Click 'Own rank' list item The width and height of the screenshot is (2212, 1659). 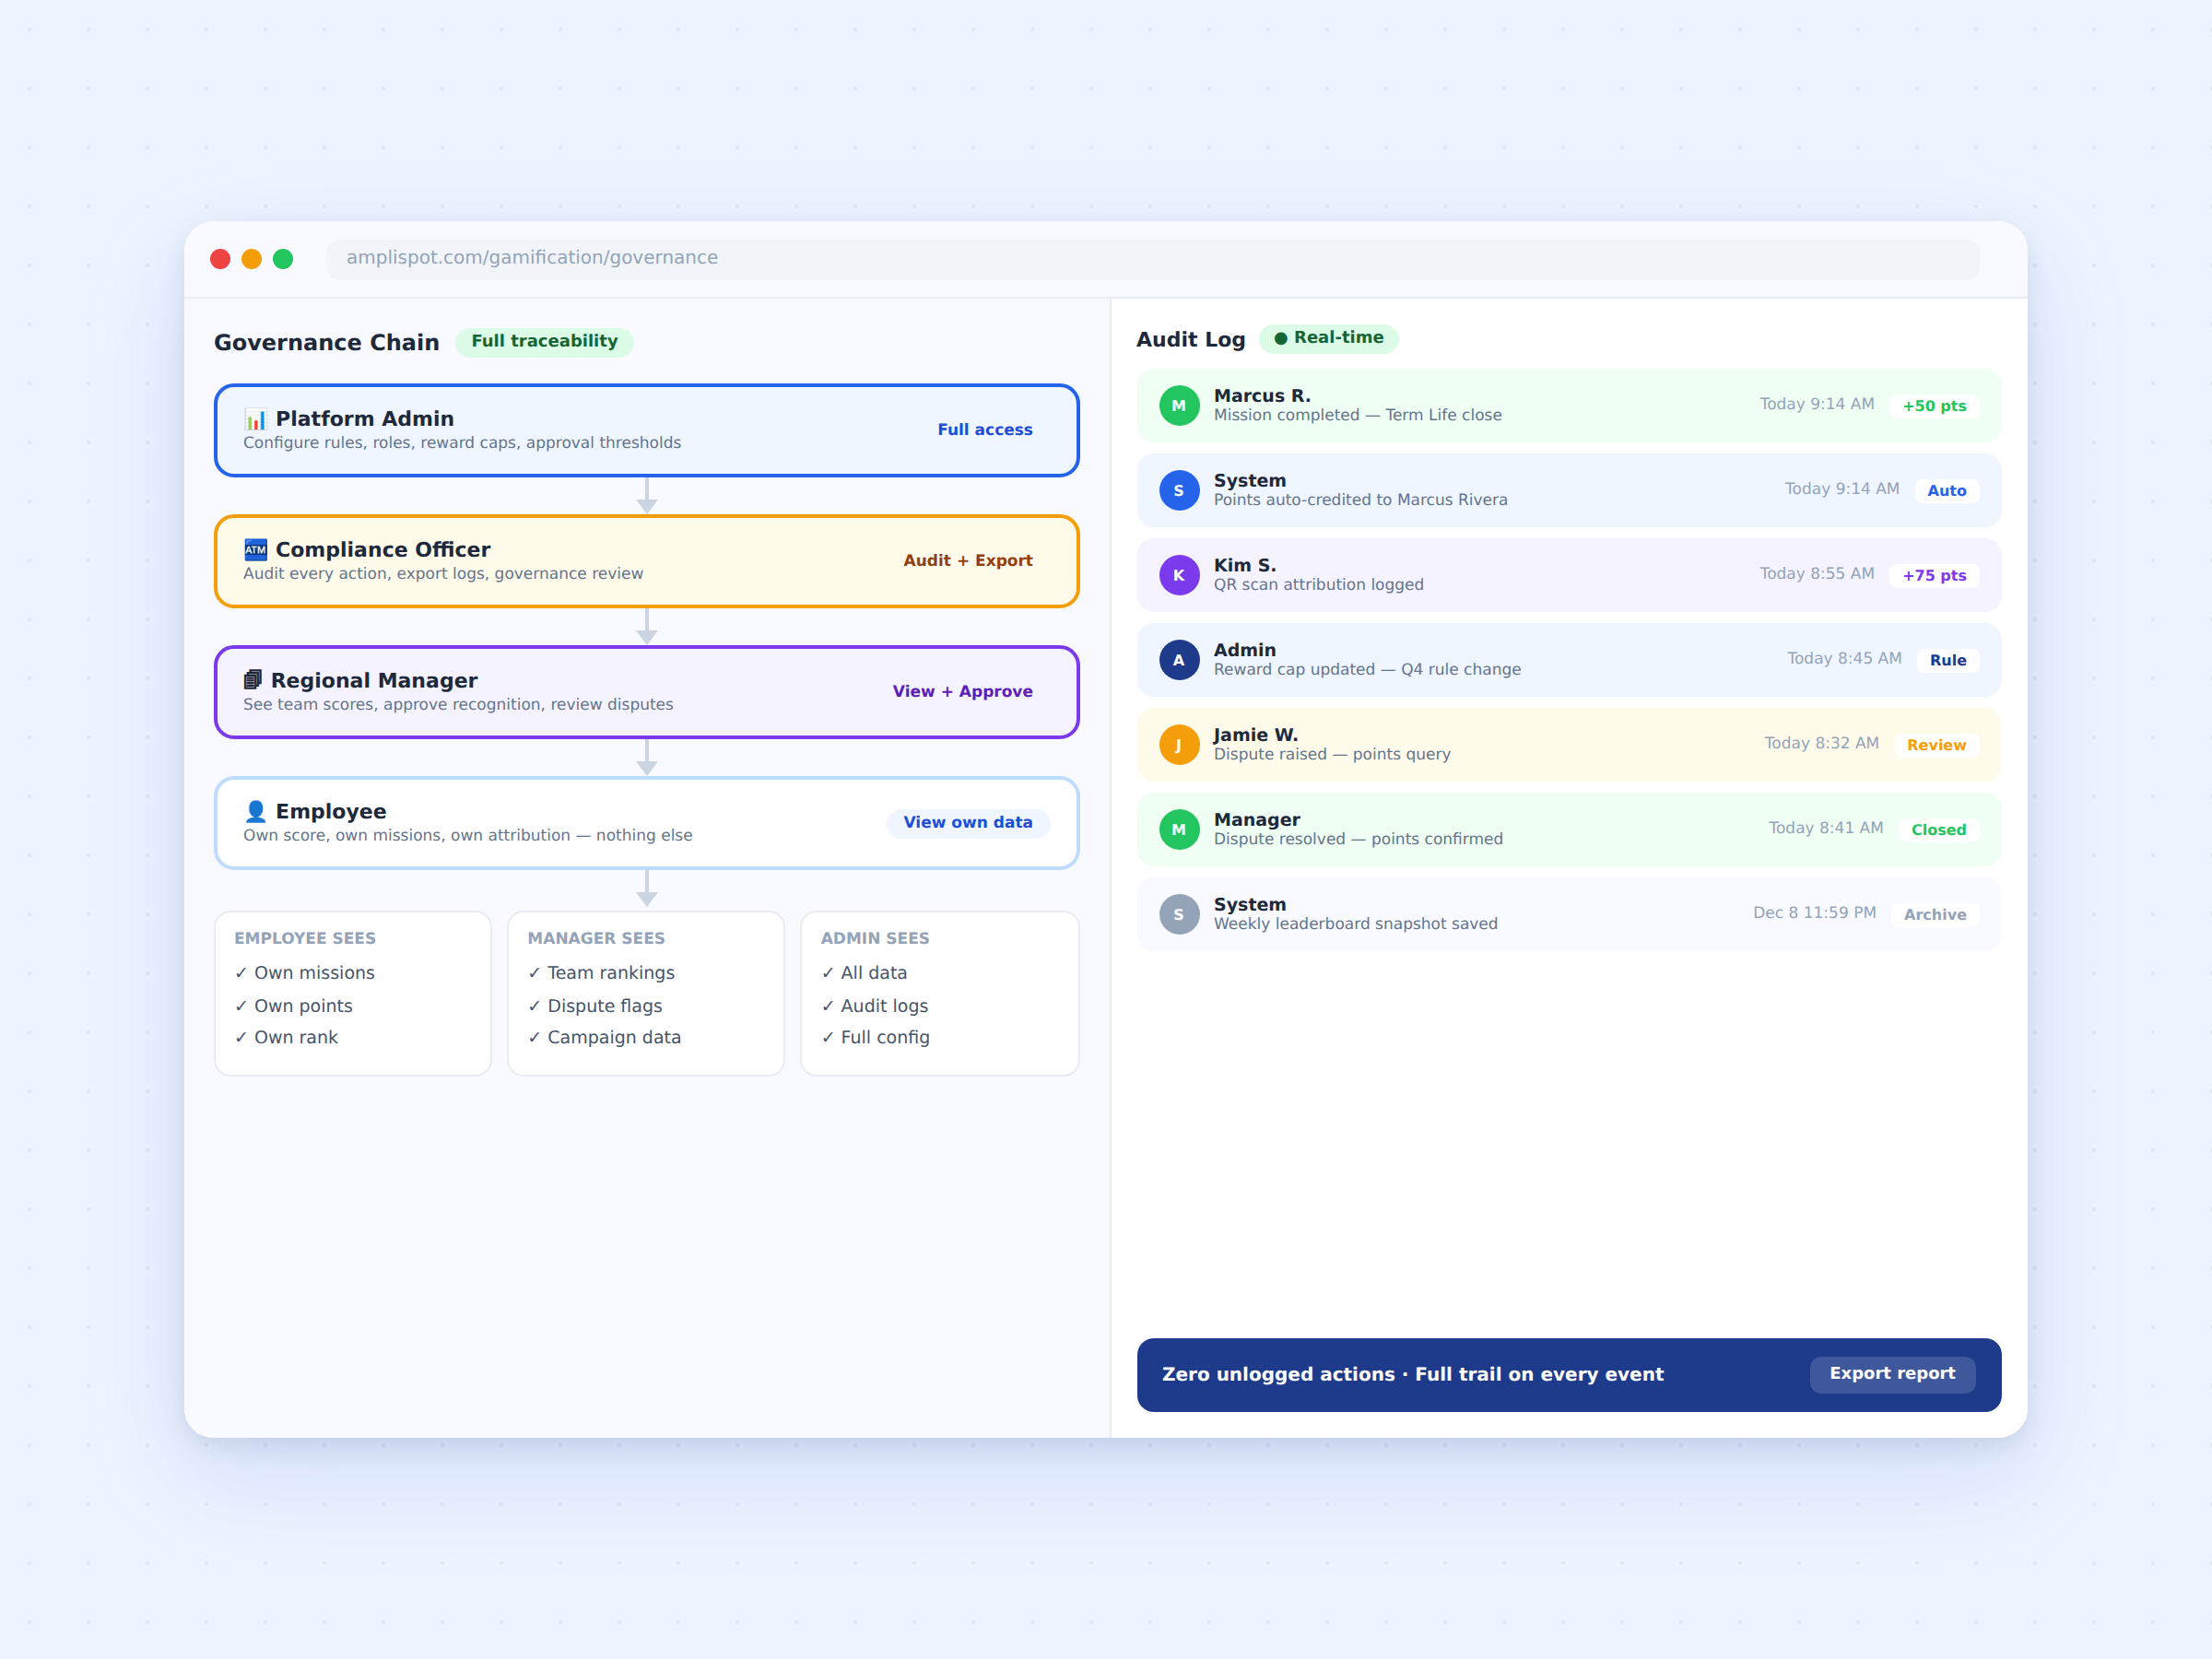[286, 1038]
